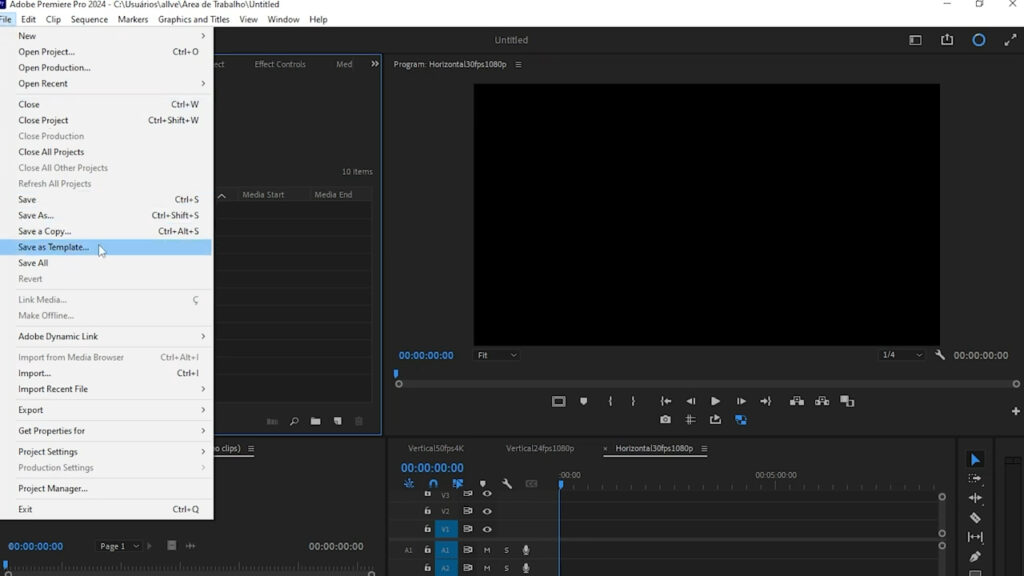
Task: Show hidden panel tabs double chevron
Action: [375, 63]
